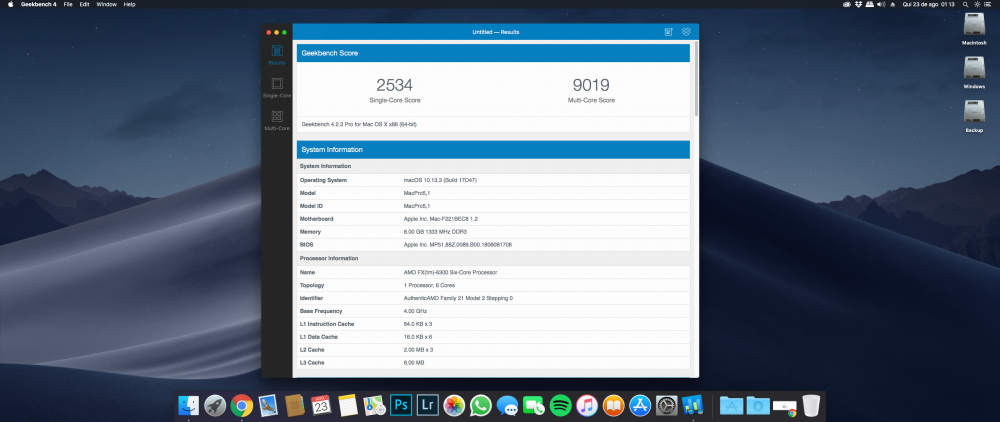The height and width of the screenshot is (422, 1000).
Task: Click the Topology 1 Processor, 6 Cores row
Action: click(493, 286)
